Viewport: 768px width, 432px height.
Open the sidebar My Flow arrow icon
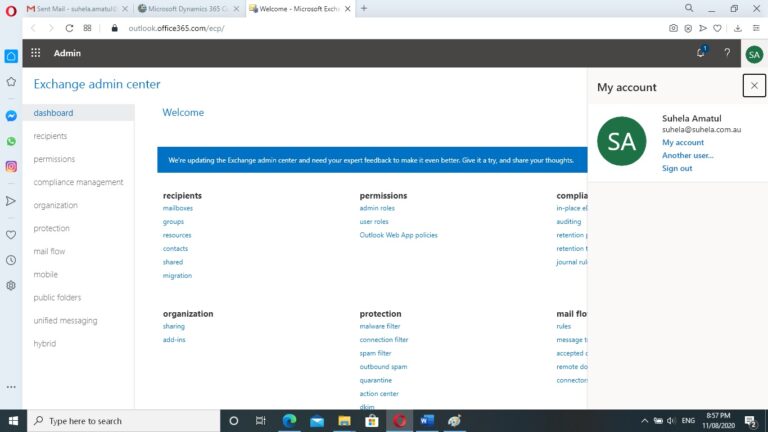coord(11,201)
